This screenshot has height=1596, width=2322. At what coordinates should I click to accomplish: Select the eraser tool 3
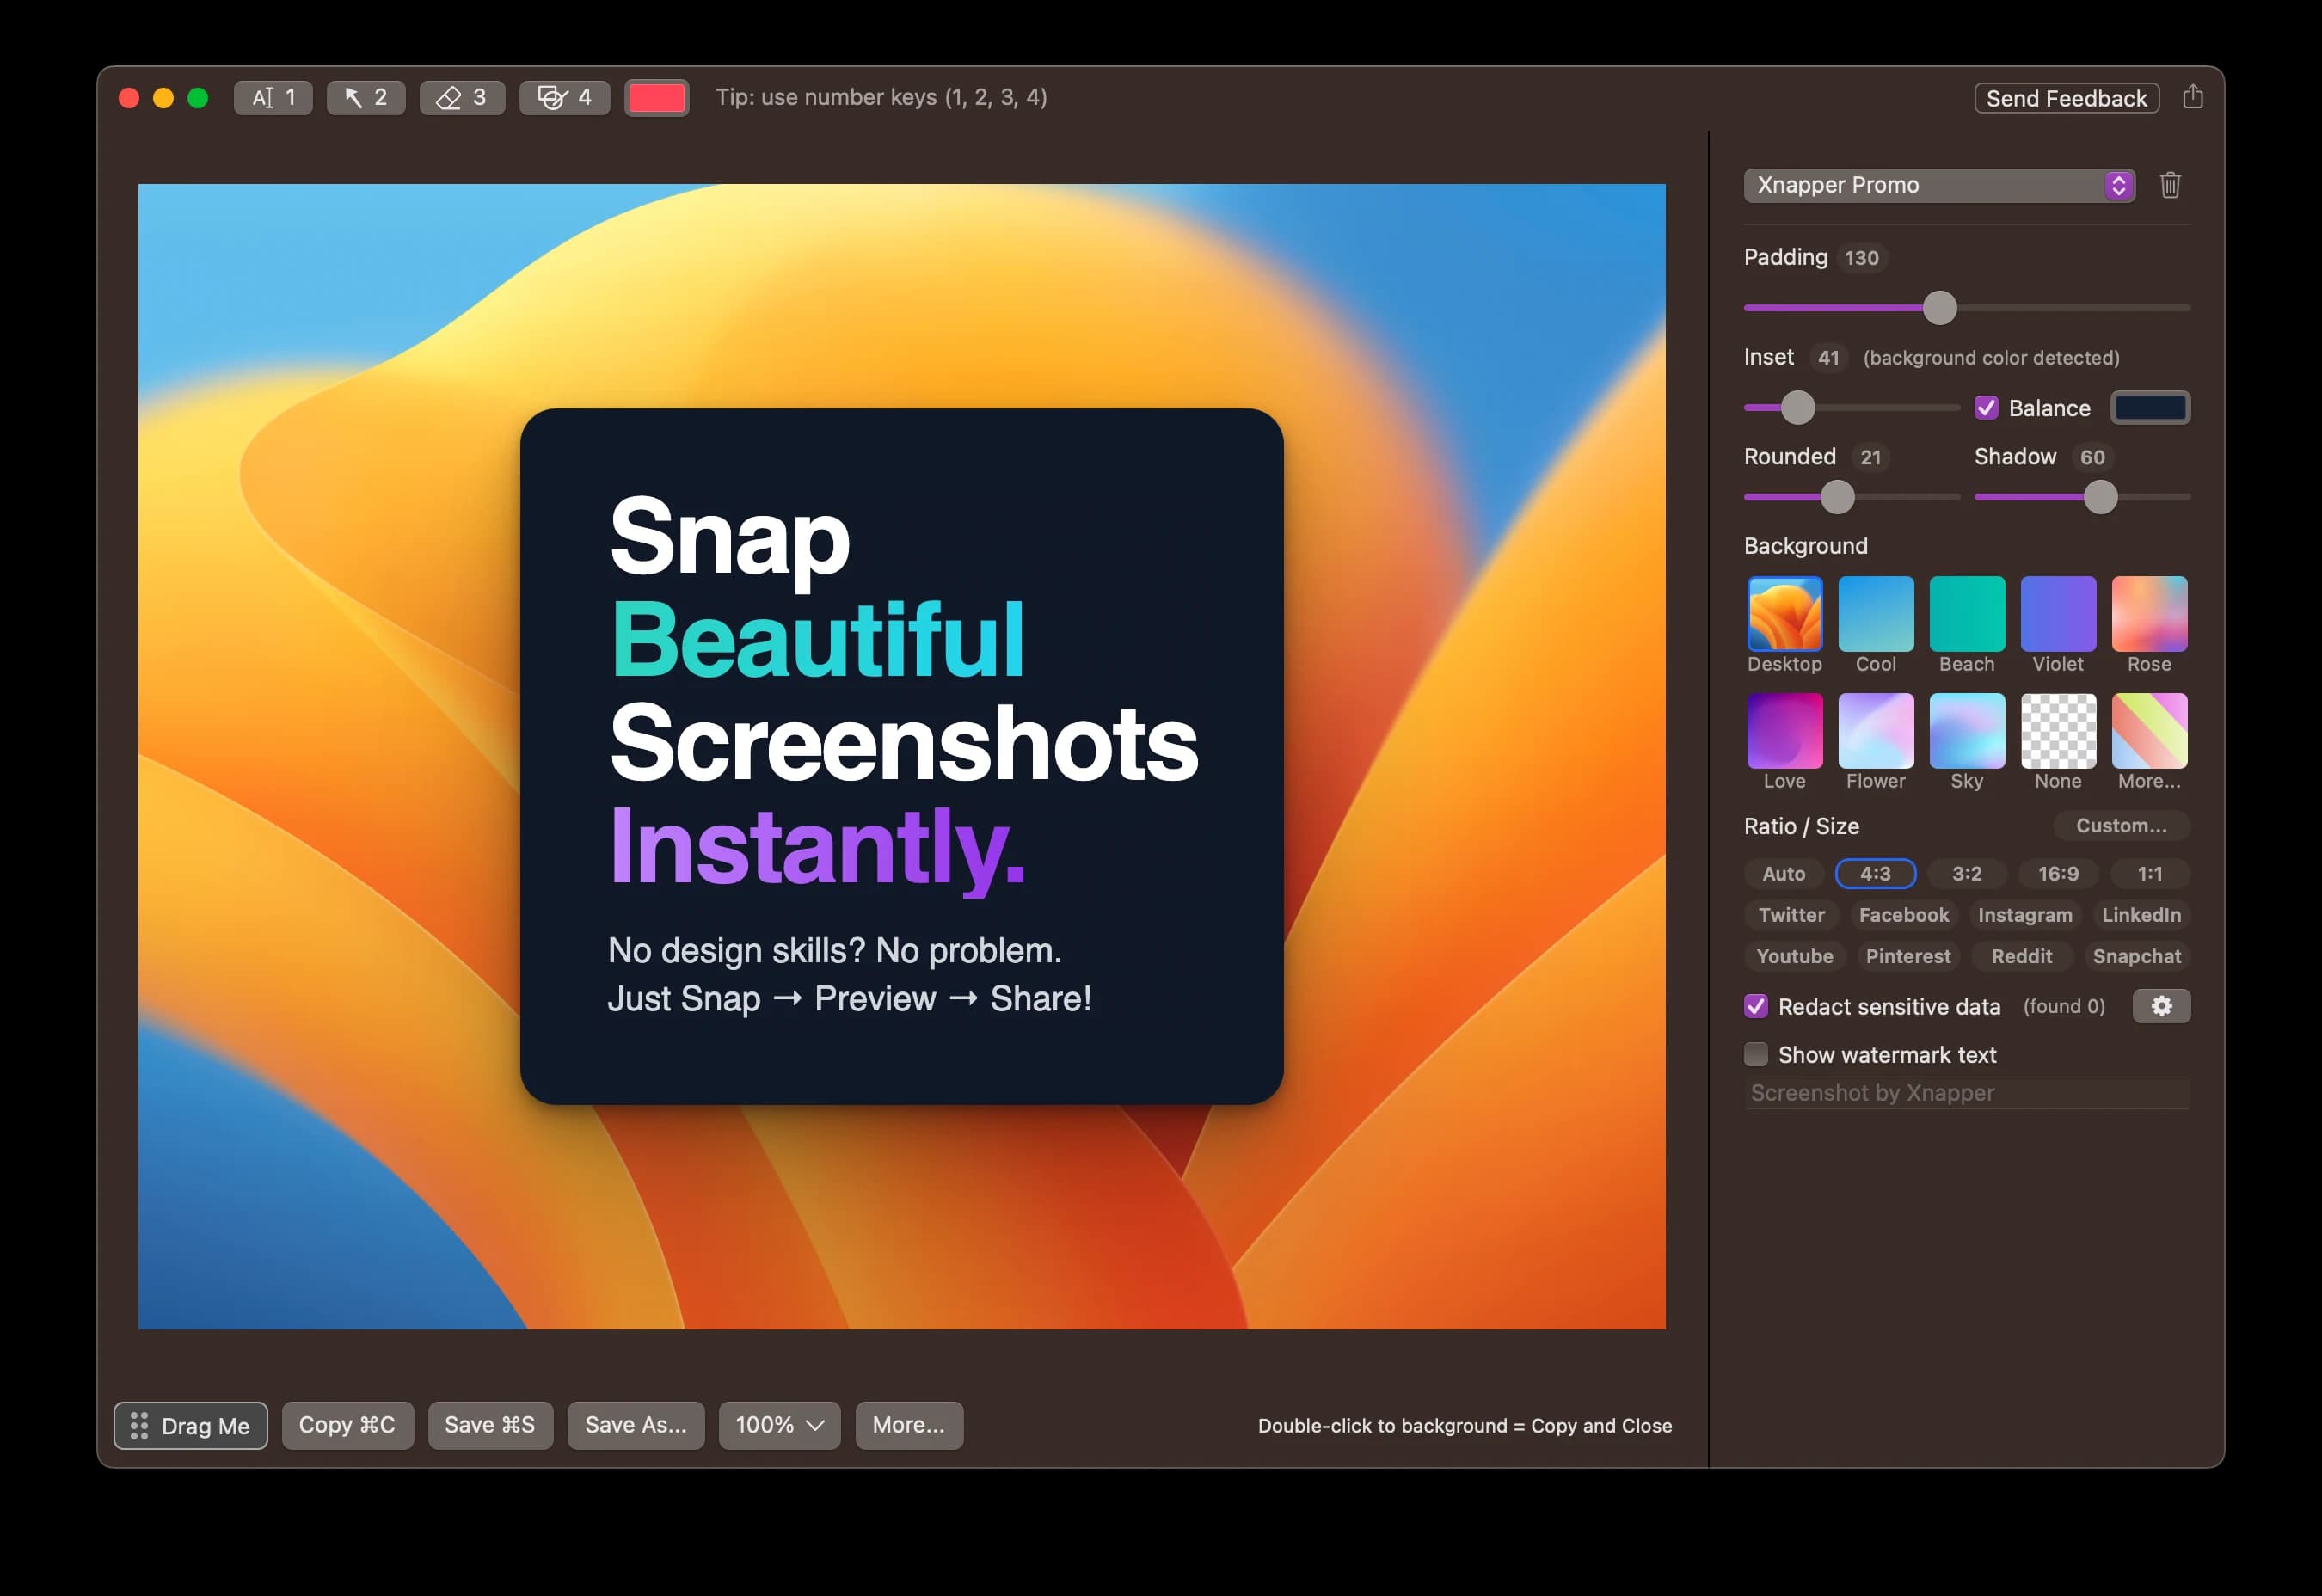pyautogui.click(x=462, y=97)
